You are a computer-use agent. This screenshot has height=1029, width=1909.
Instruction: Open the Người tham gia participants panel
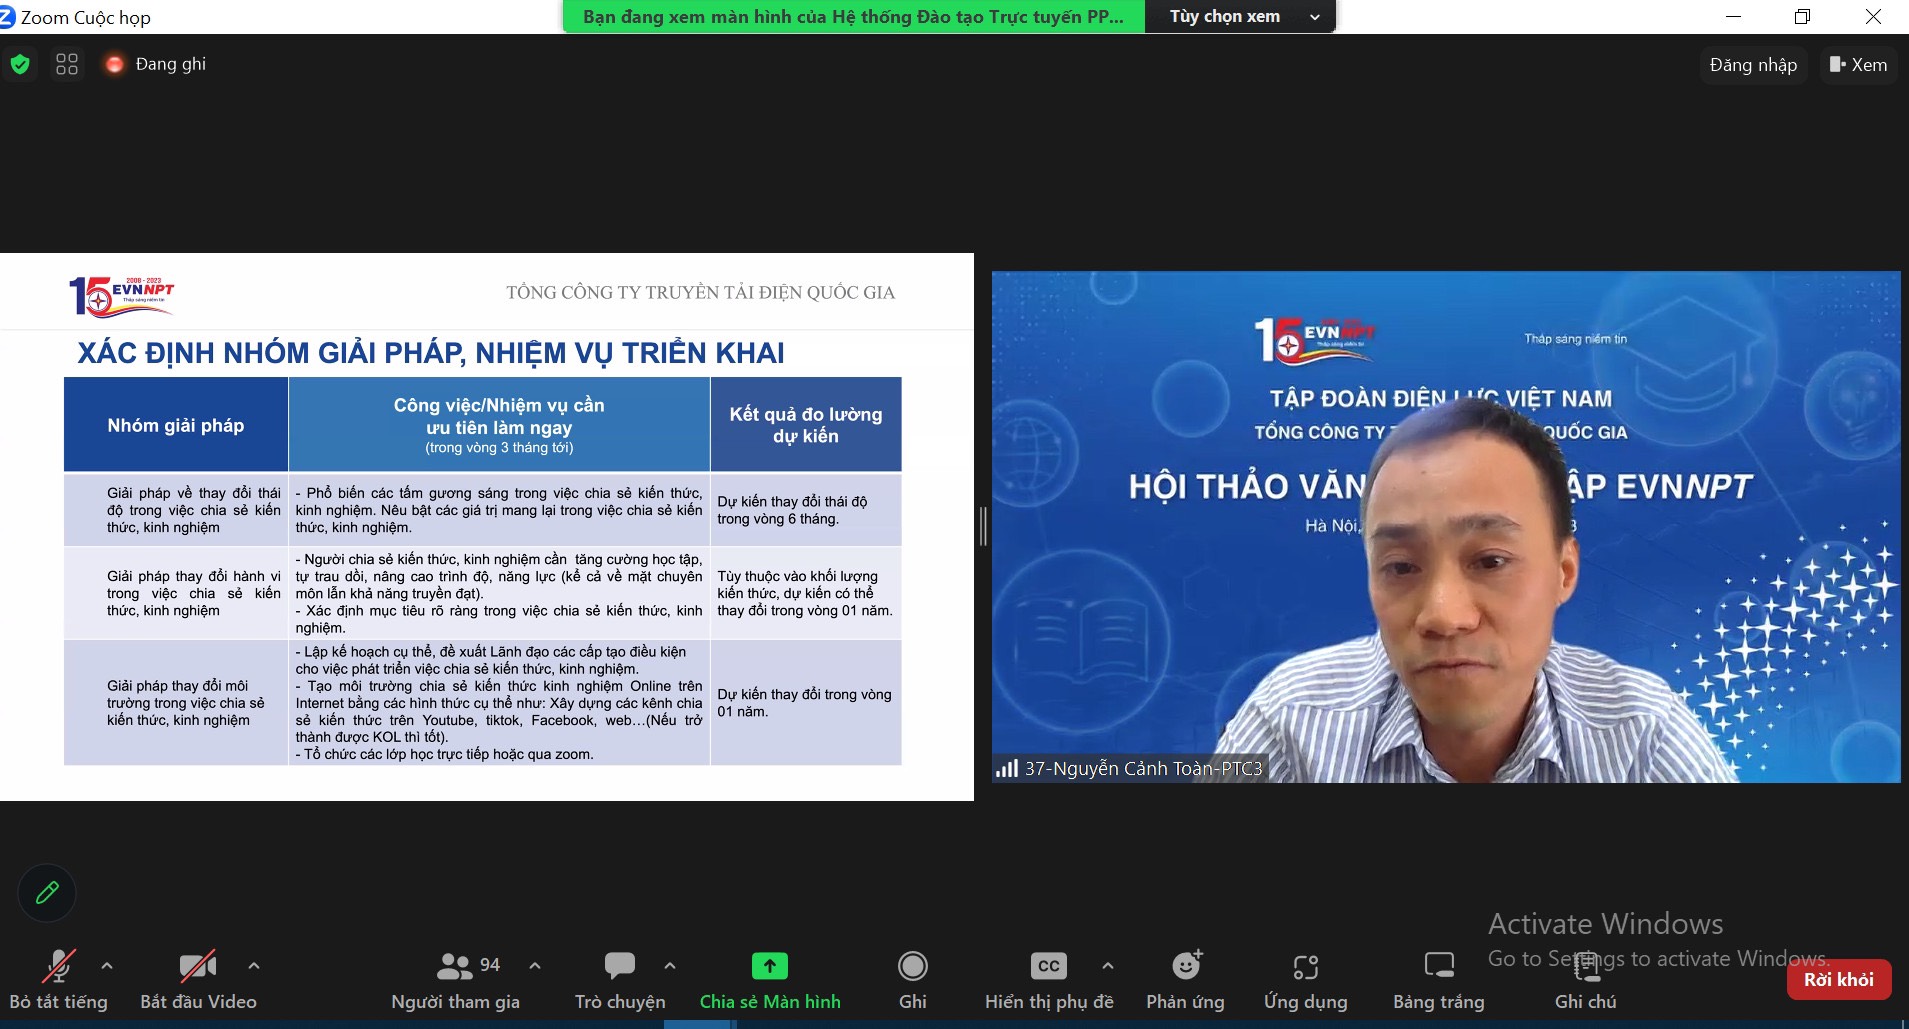(x=455, y=981)
